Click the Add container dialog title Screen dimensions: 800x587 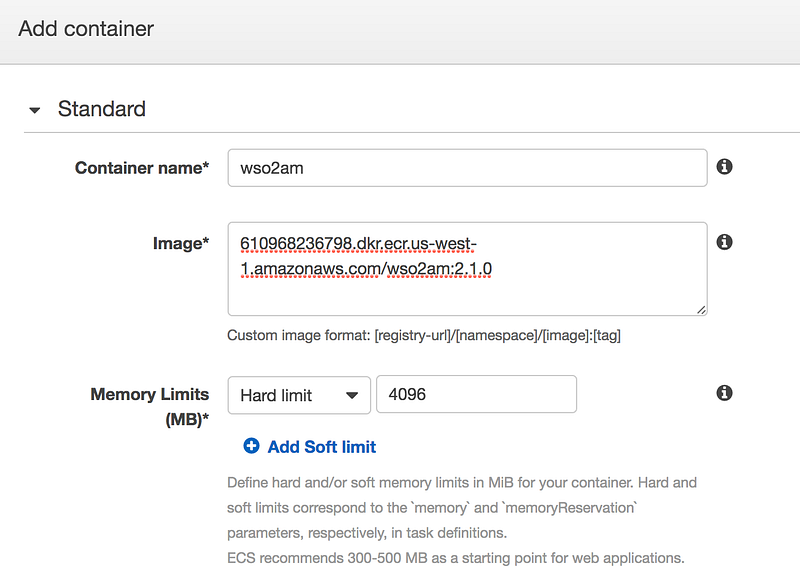(x=86, y=28)
